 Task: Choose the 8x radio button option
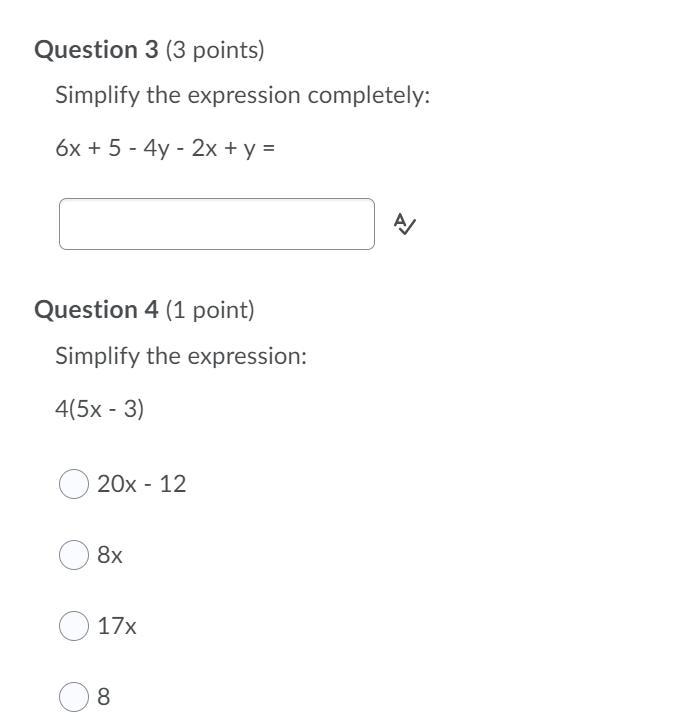click(x=74, y=555)
